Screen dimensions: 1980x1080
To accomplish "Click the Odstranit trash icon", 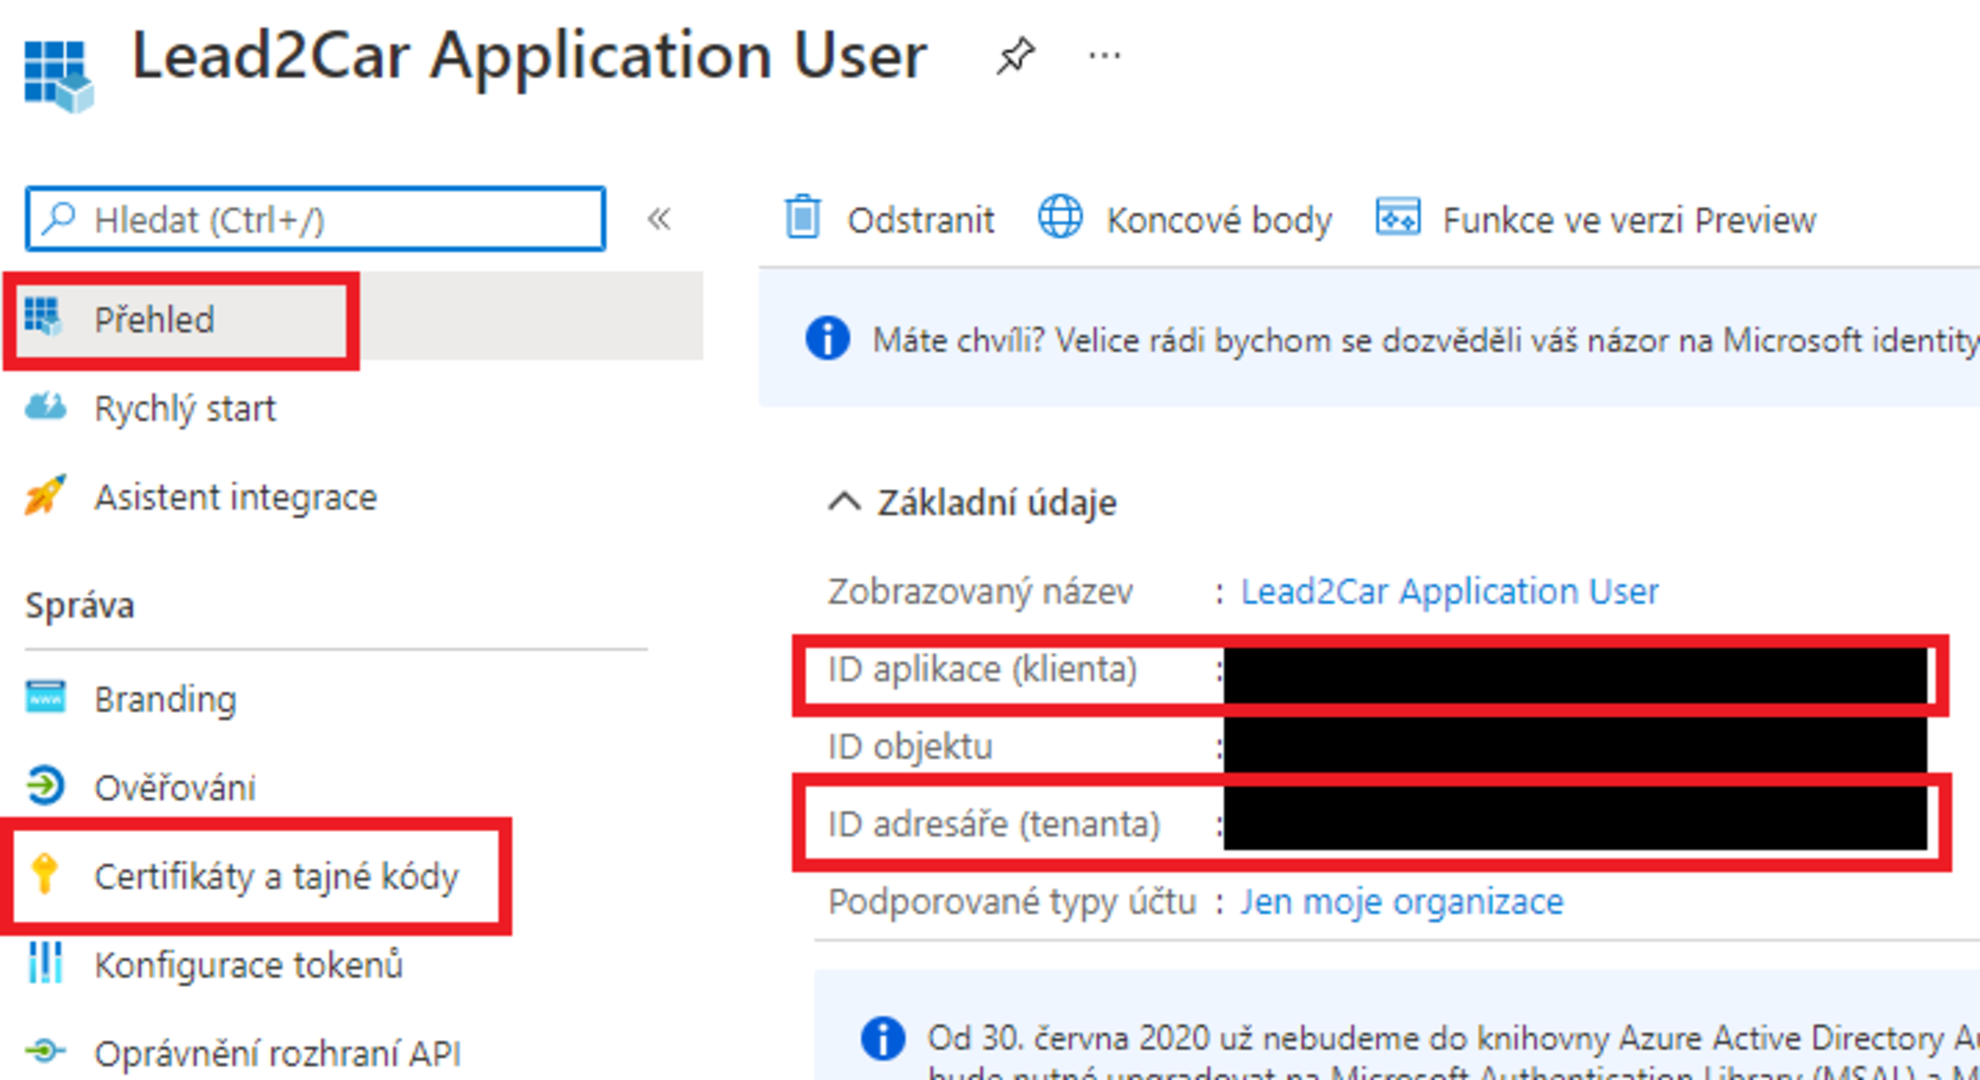I will [x=803, y=218].
